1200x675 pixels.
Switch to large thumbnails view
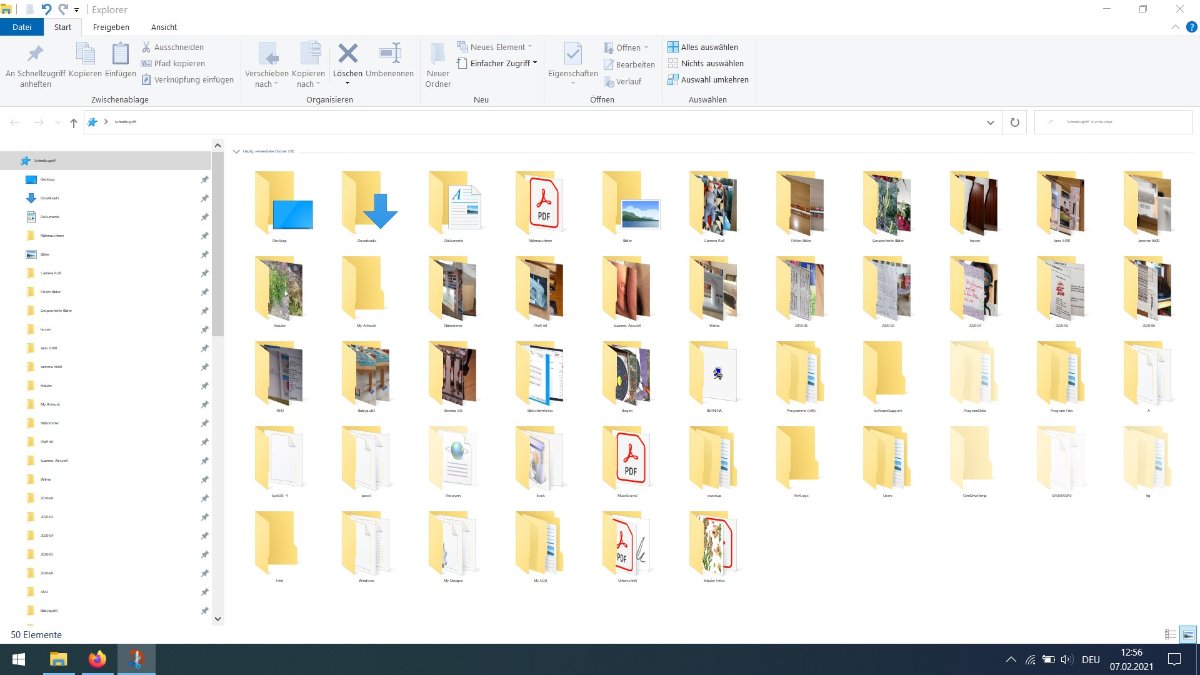pos(1188,635)
